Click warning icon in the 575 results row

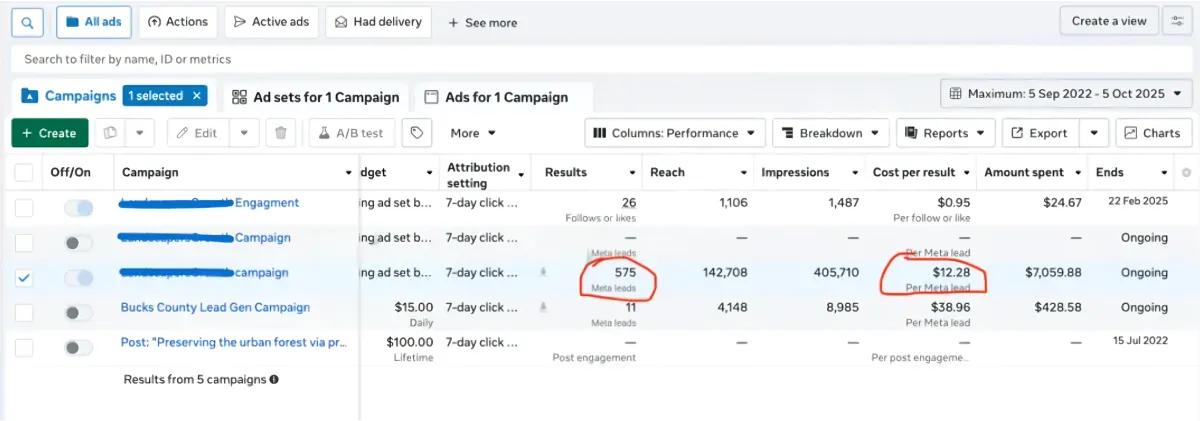pyautogui.click(x=544, y=272)
